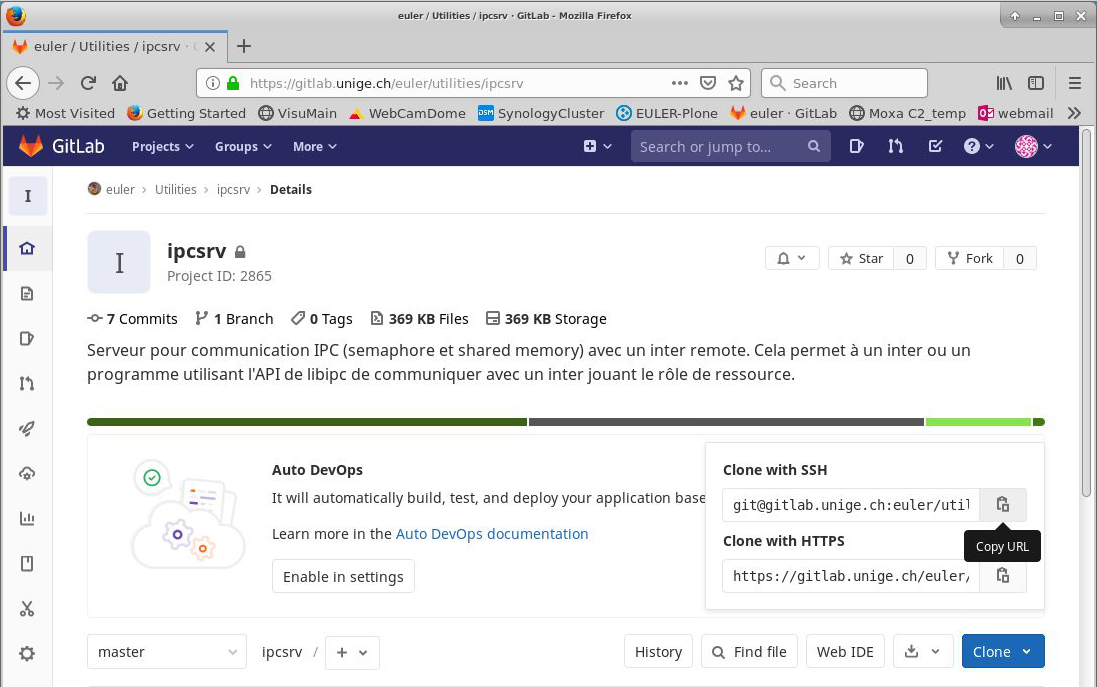Open the Groups menu in navbar

[243, 146]
